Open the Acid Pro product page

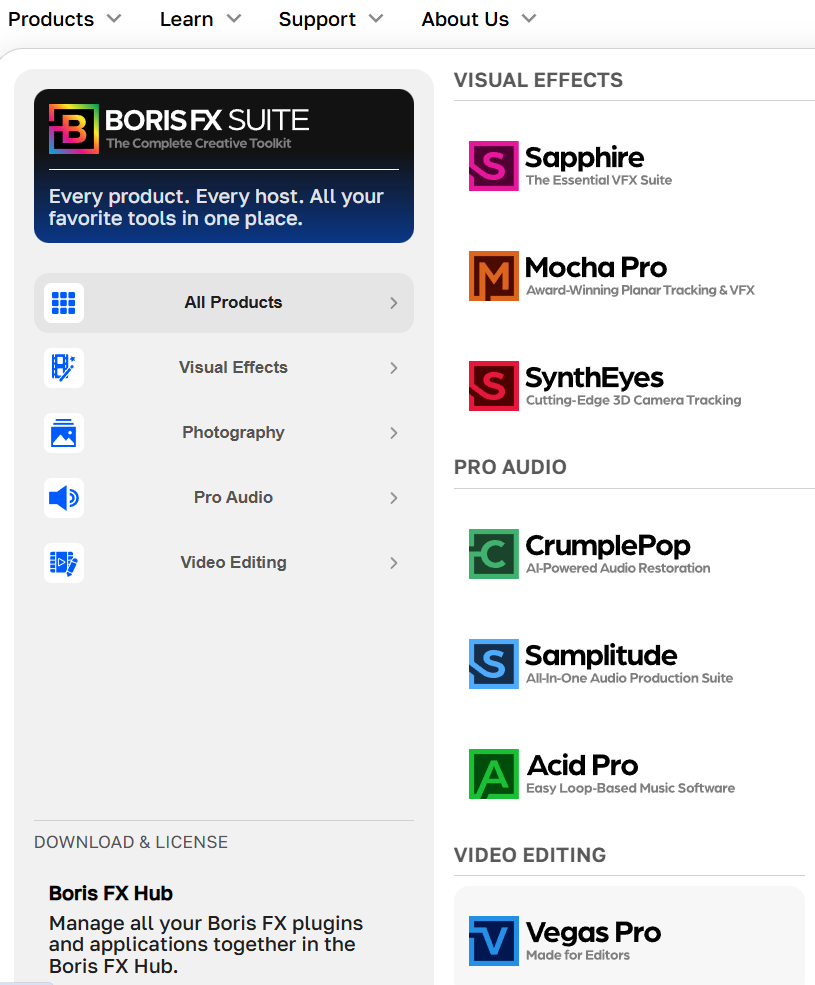tap(602, 774)
